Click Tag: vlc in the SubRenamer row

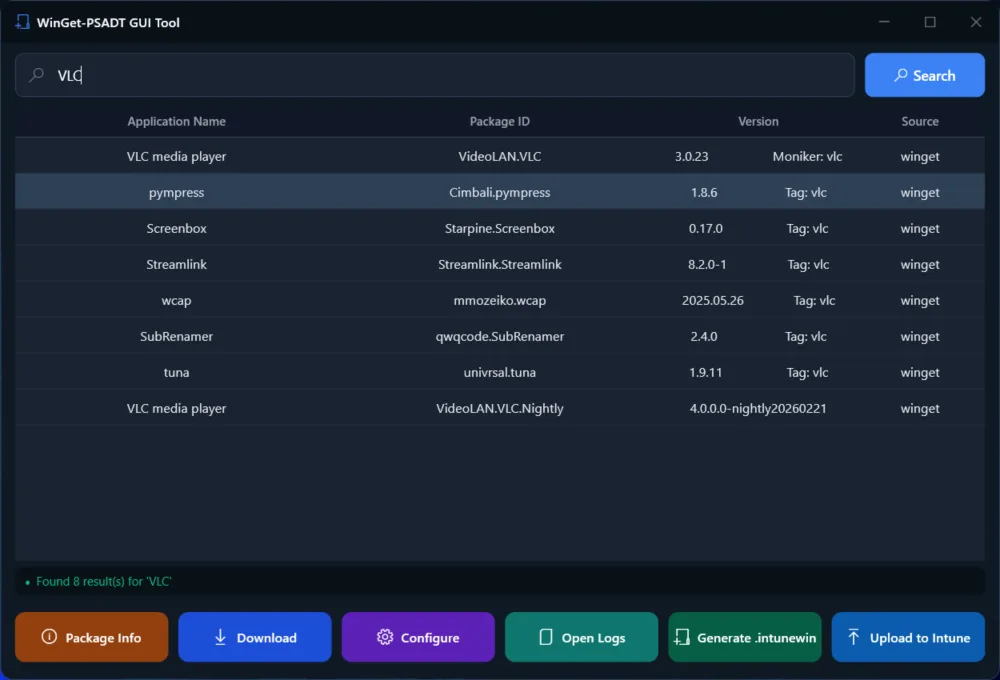point(805,336)
